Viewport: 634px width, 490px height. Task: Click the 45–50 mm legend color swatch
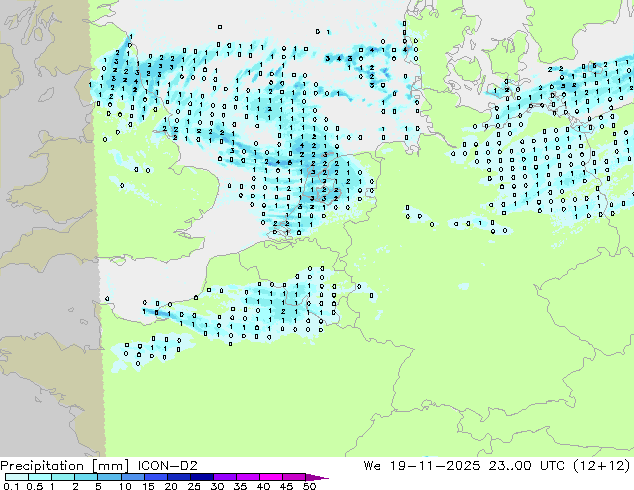tap(294, 477)
